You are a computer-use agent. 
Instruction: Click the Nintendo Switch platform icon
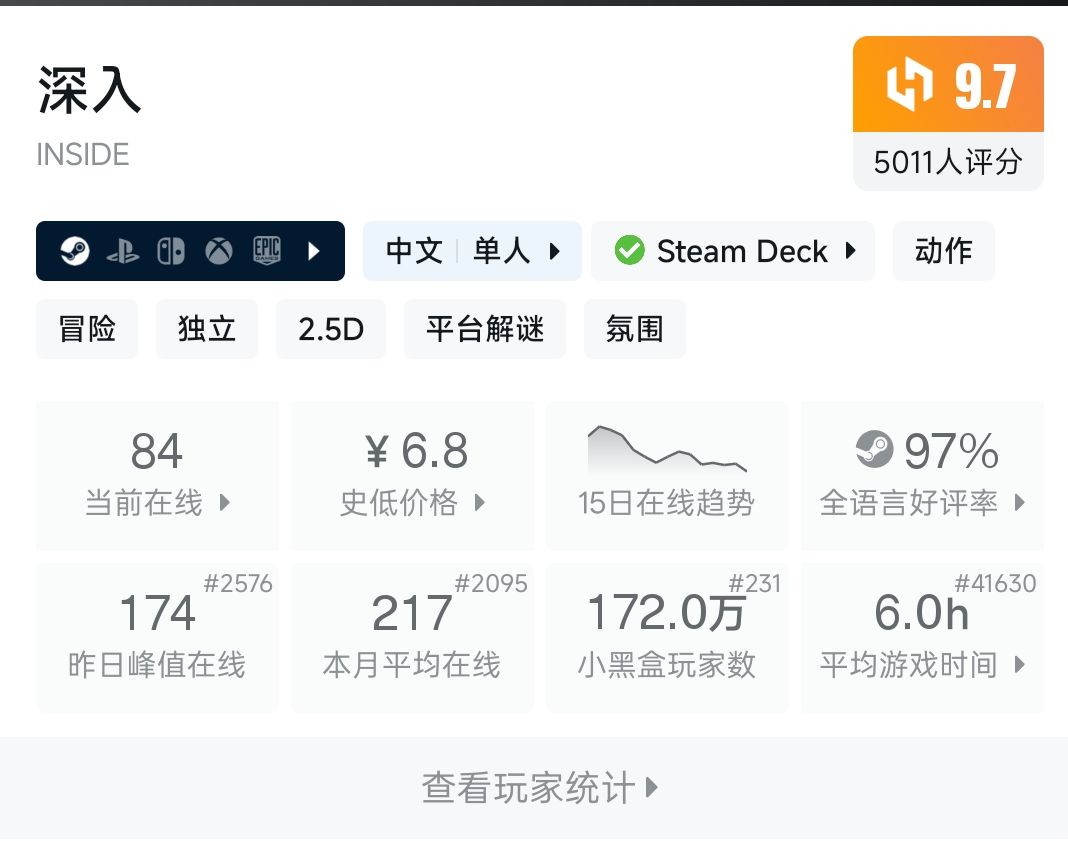[171, 251]
